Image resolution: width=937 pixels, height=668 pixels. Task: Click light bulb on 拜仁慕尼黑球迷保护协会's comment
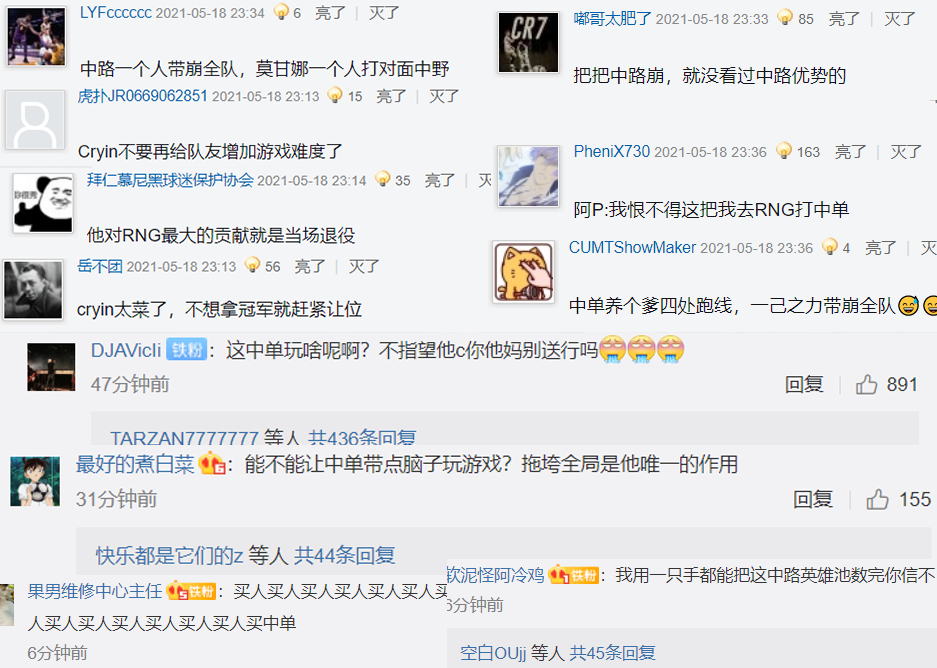pyautogui.click(x=382, y=179)
